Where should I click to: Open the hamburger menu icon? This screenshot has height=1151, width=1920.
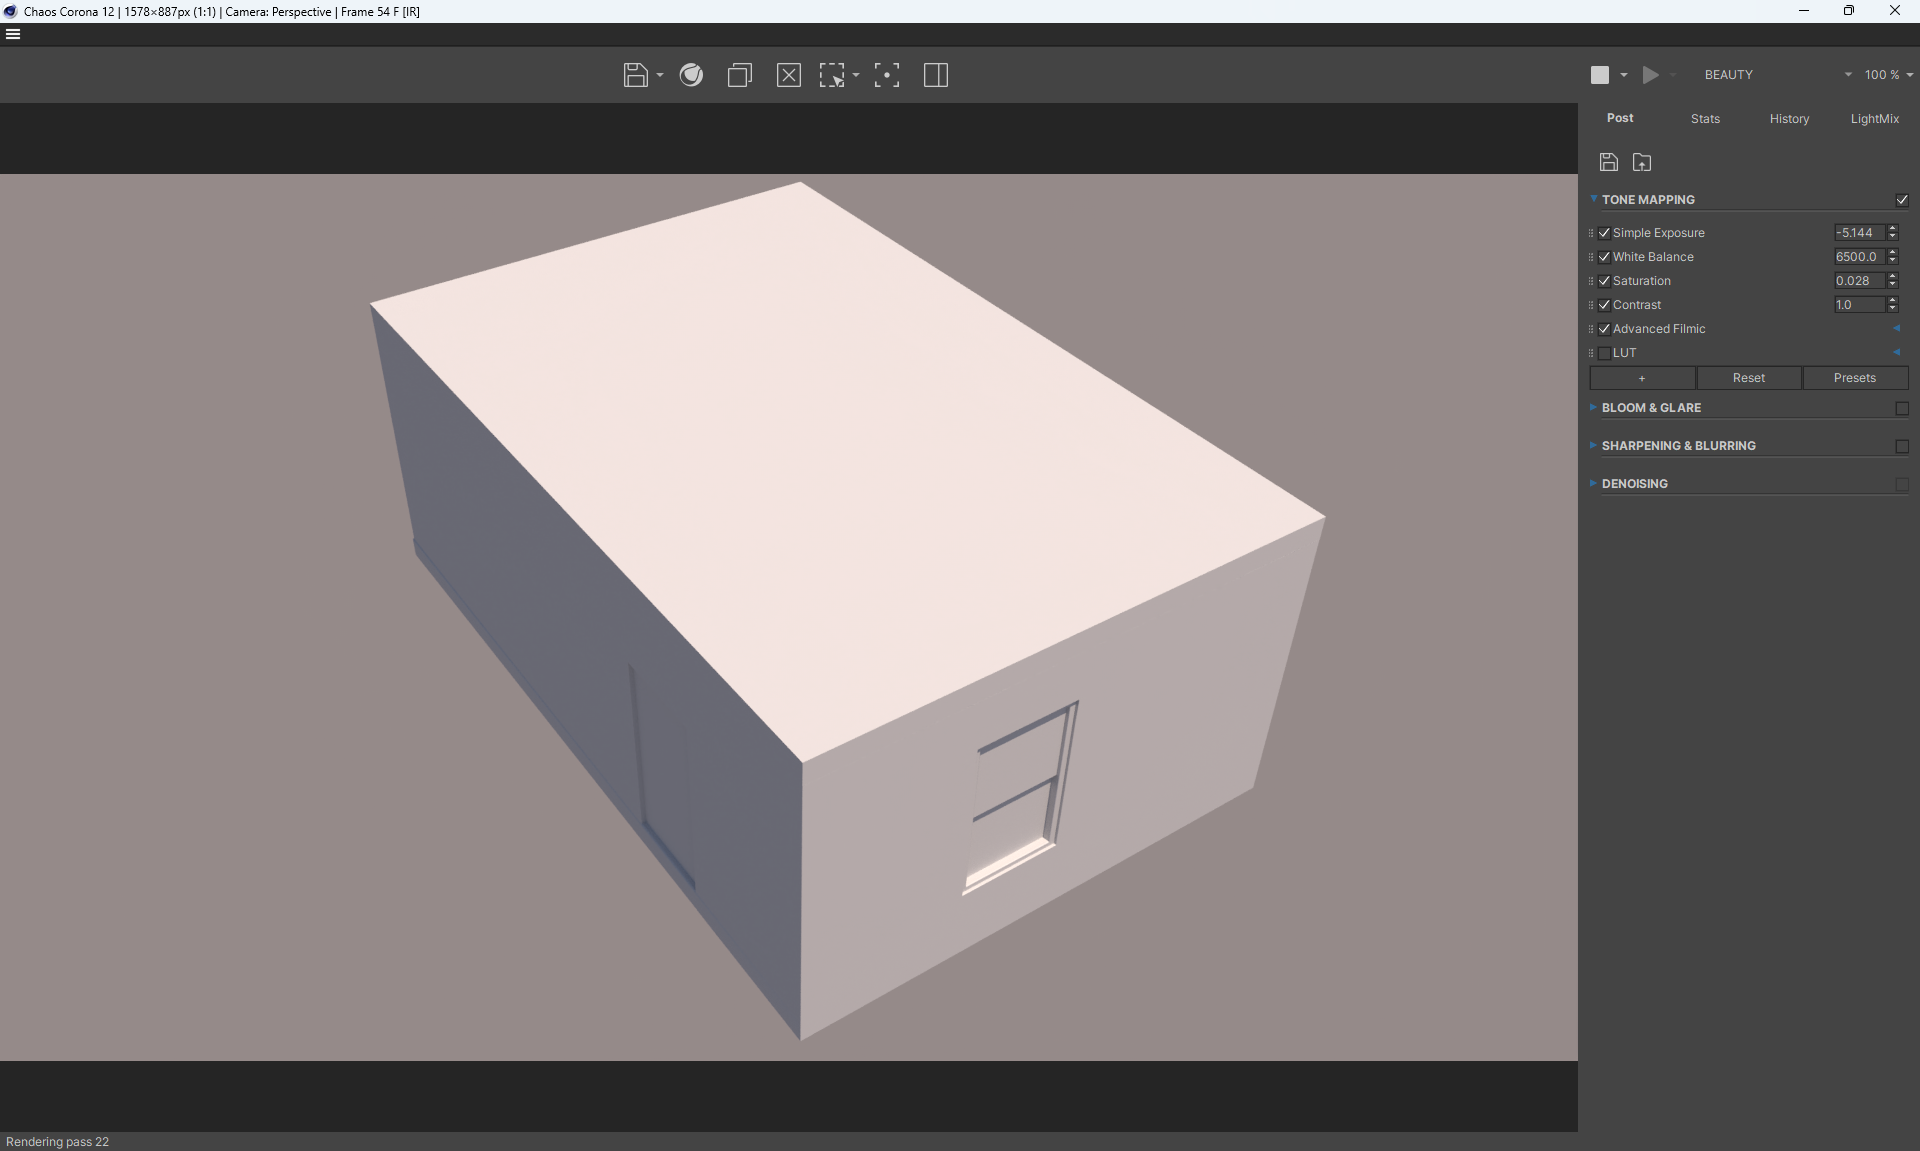coord(13,34)
